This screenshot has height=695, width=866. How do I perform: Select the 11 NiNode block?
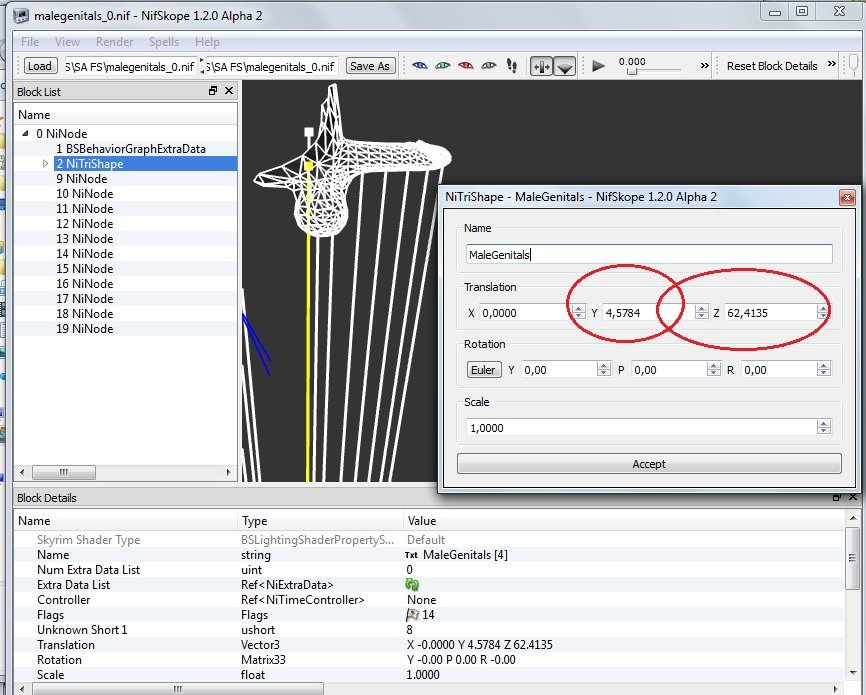(x=85, y=208)
